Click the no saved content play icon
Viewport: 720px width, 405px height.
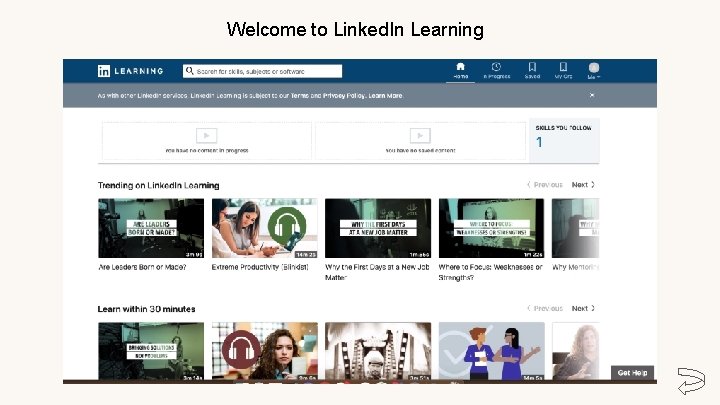point(420,135)
